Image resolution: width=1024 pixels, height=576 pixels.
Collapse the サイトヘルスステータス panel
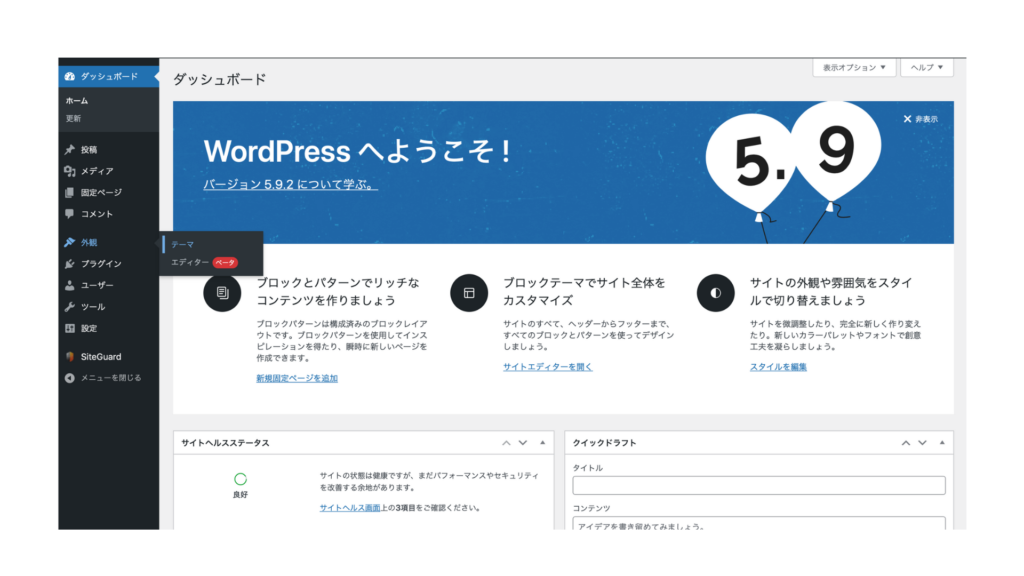(x=543, y=443)
